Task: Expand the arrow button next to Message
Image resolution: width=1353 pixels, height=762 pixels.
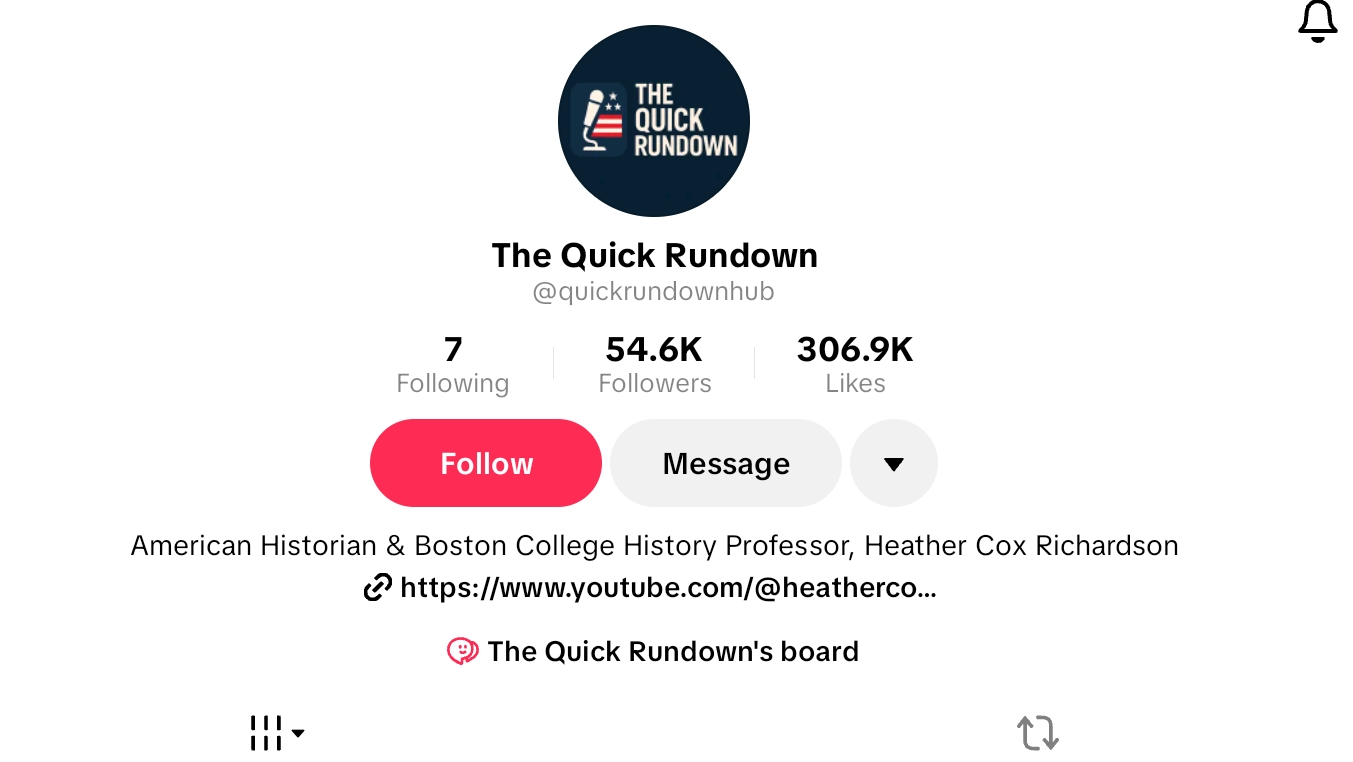Action: [x=894, y=463]
